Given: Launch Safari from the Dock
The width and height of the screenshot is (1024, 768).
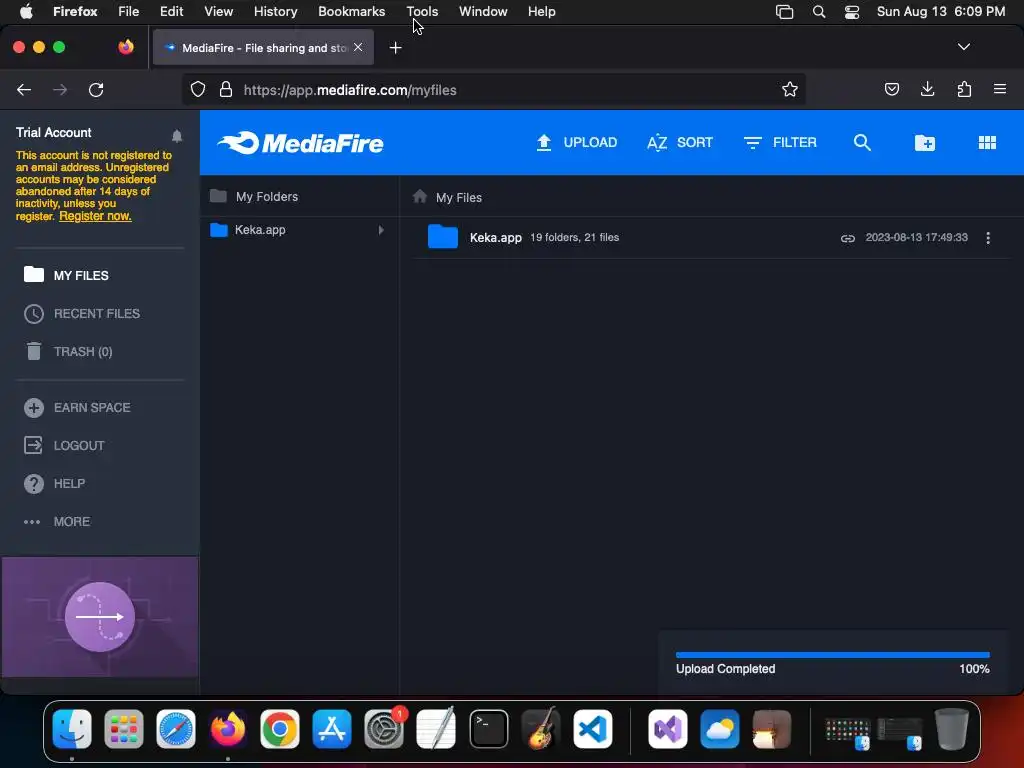Looking at the screenshot, I should 176,729.
